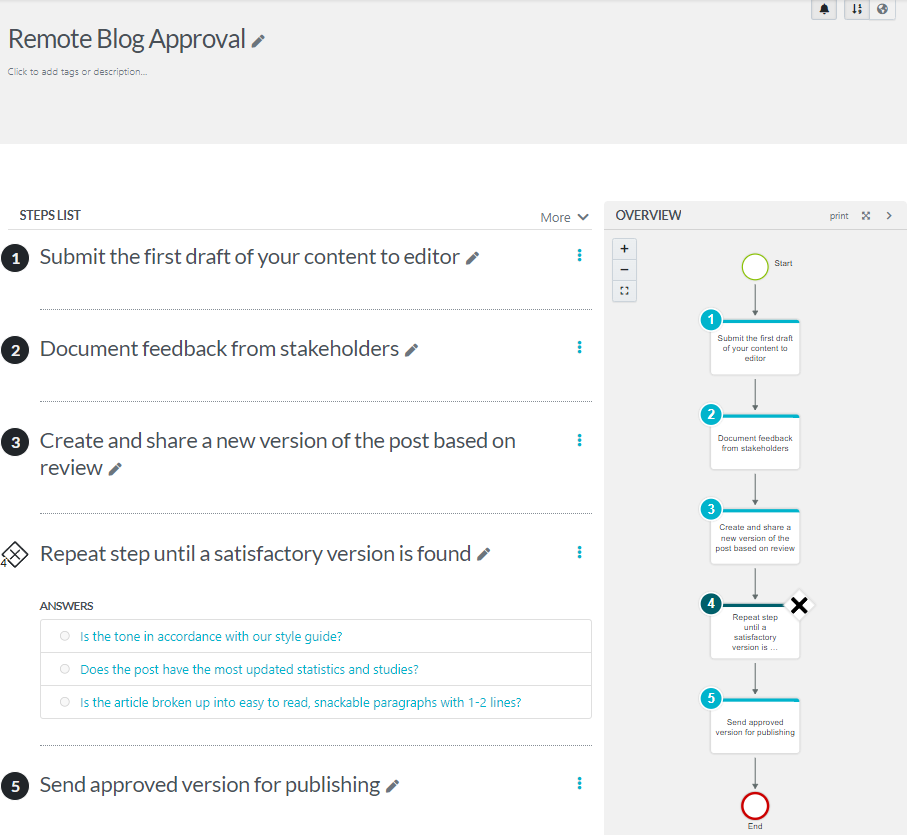Zoom out on the overview diagram
Screen dimensions: 907x835
coord(624,270)
